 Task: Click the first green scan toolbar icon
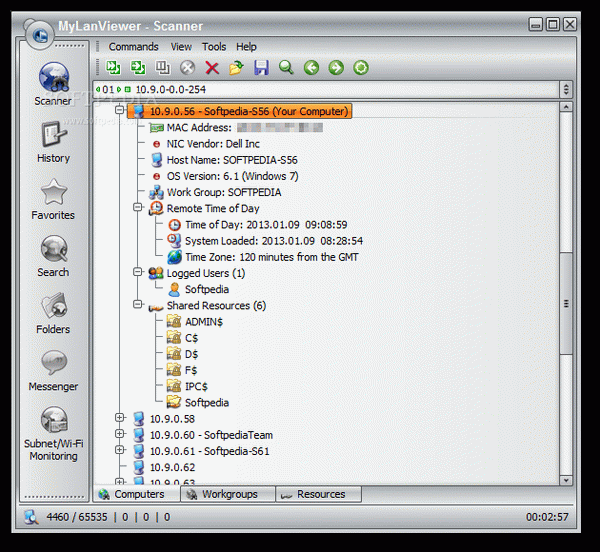pos(113,68)
